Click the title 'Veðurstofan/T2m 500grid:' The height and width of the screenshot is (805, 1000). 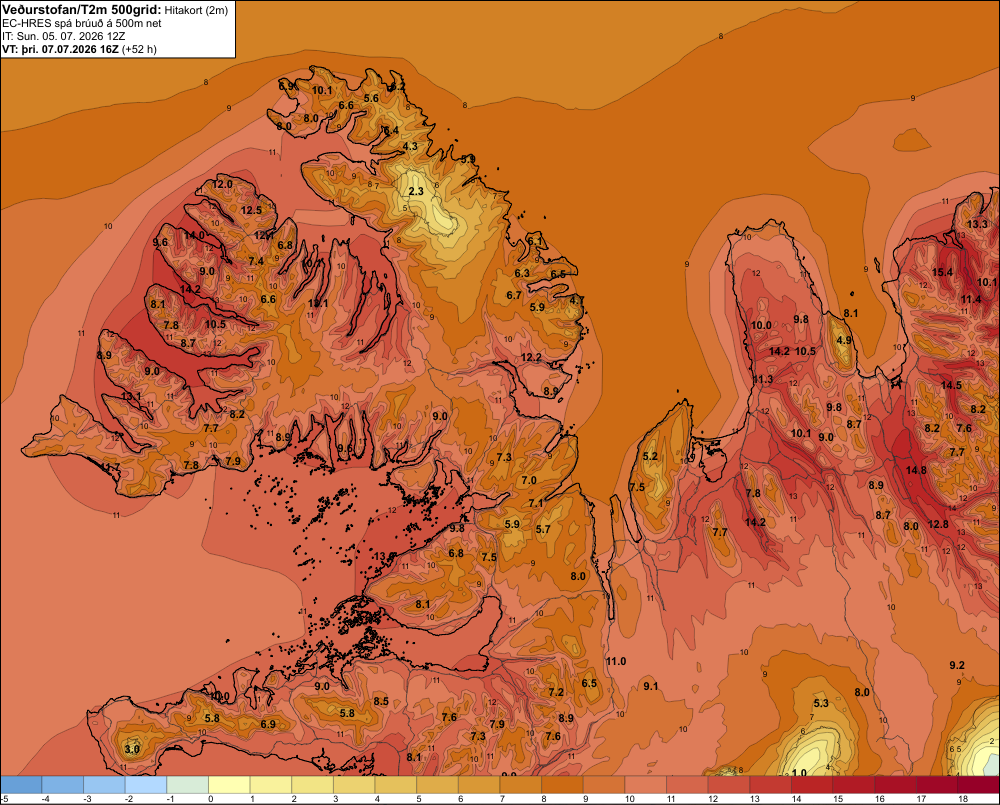coord(82,9)
